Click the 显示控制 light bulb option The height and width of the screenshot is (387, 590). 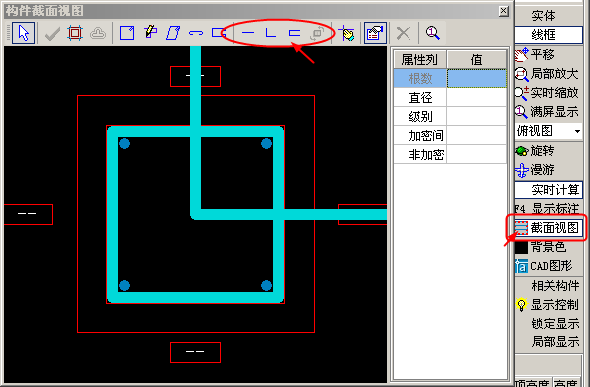pyautogui.click(x=547, y=305)
